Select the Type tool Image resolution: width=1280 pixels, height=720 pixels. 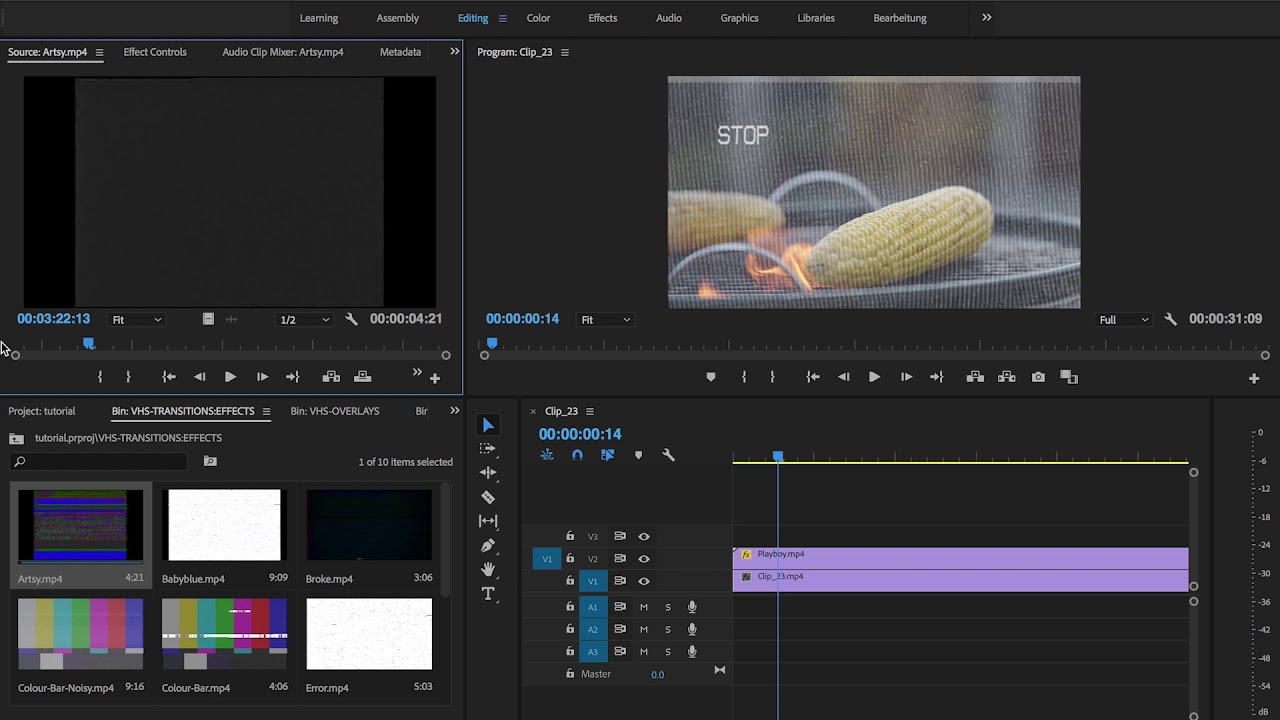coord(488,593)
